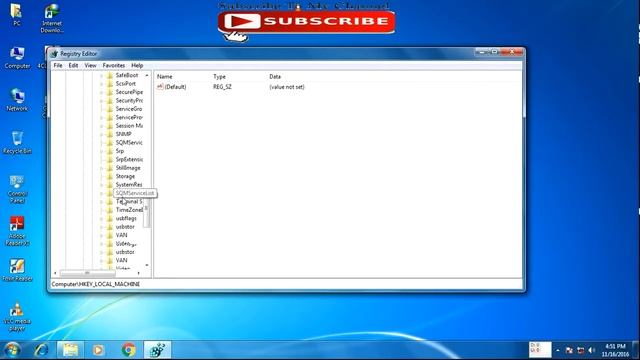
Task: Open the Edit menu
Action: 73,65
